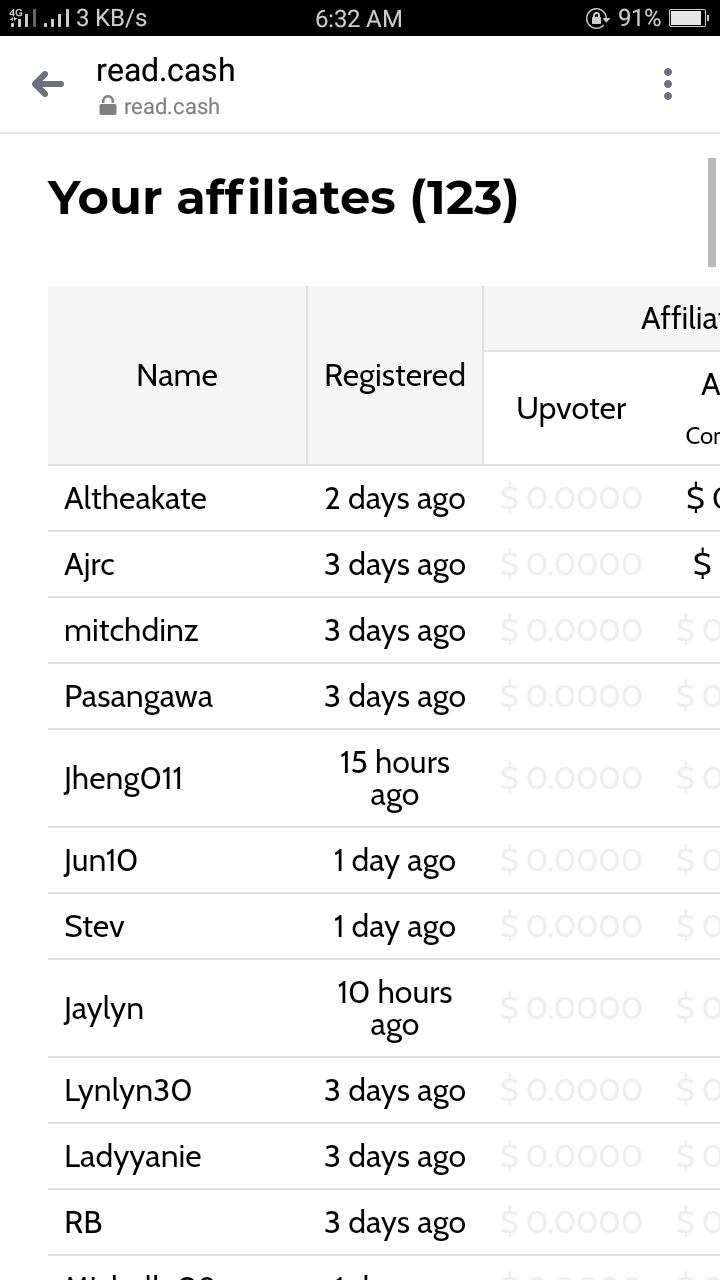Open Lynlyn30's affiliate entry

click(x=128, y=1090)
